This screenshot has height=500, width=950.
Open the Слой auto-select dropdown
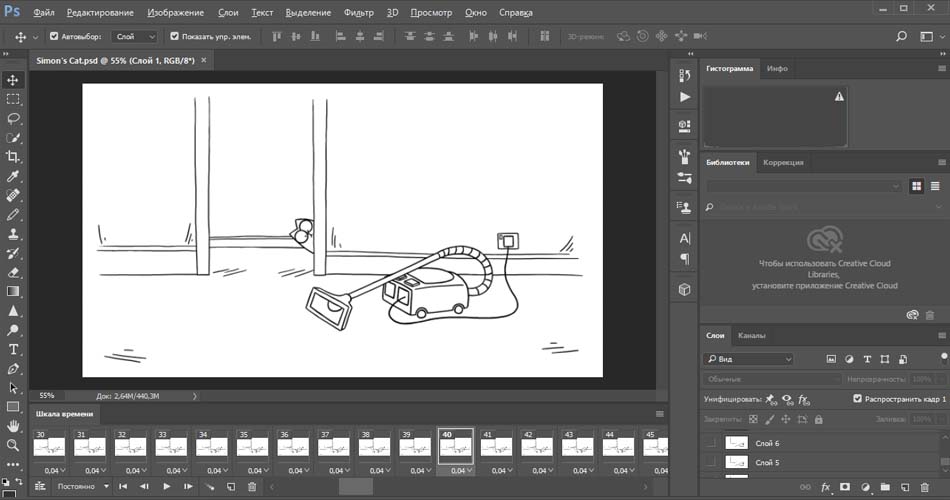[136, 36]
